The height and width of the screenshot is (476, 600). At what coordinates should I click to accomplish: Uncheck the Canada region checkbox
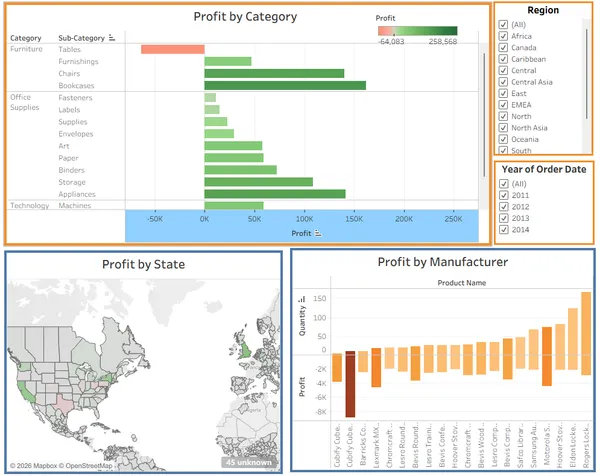[503, 47]
